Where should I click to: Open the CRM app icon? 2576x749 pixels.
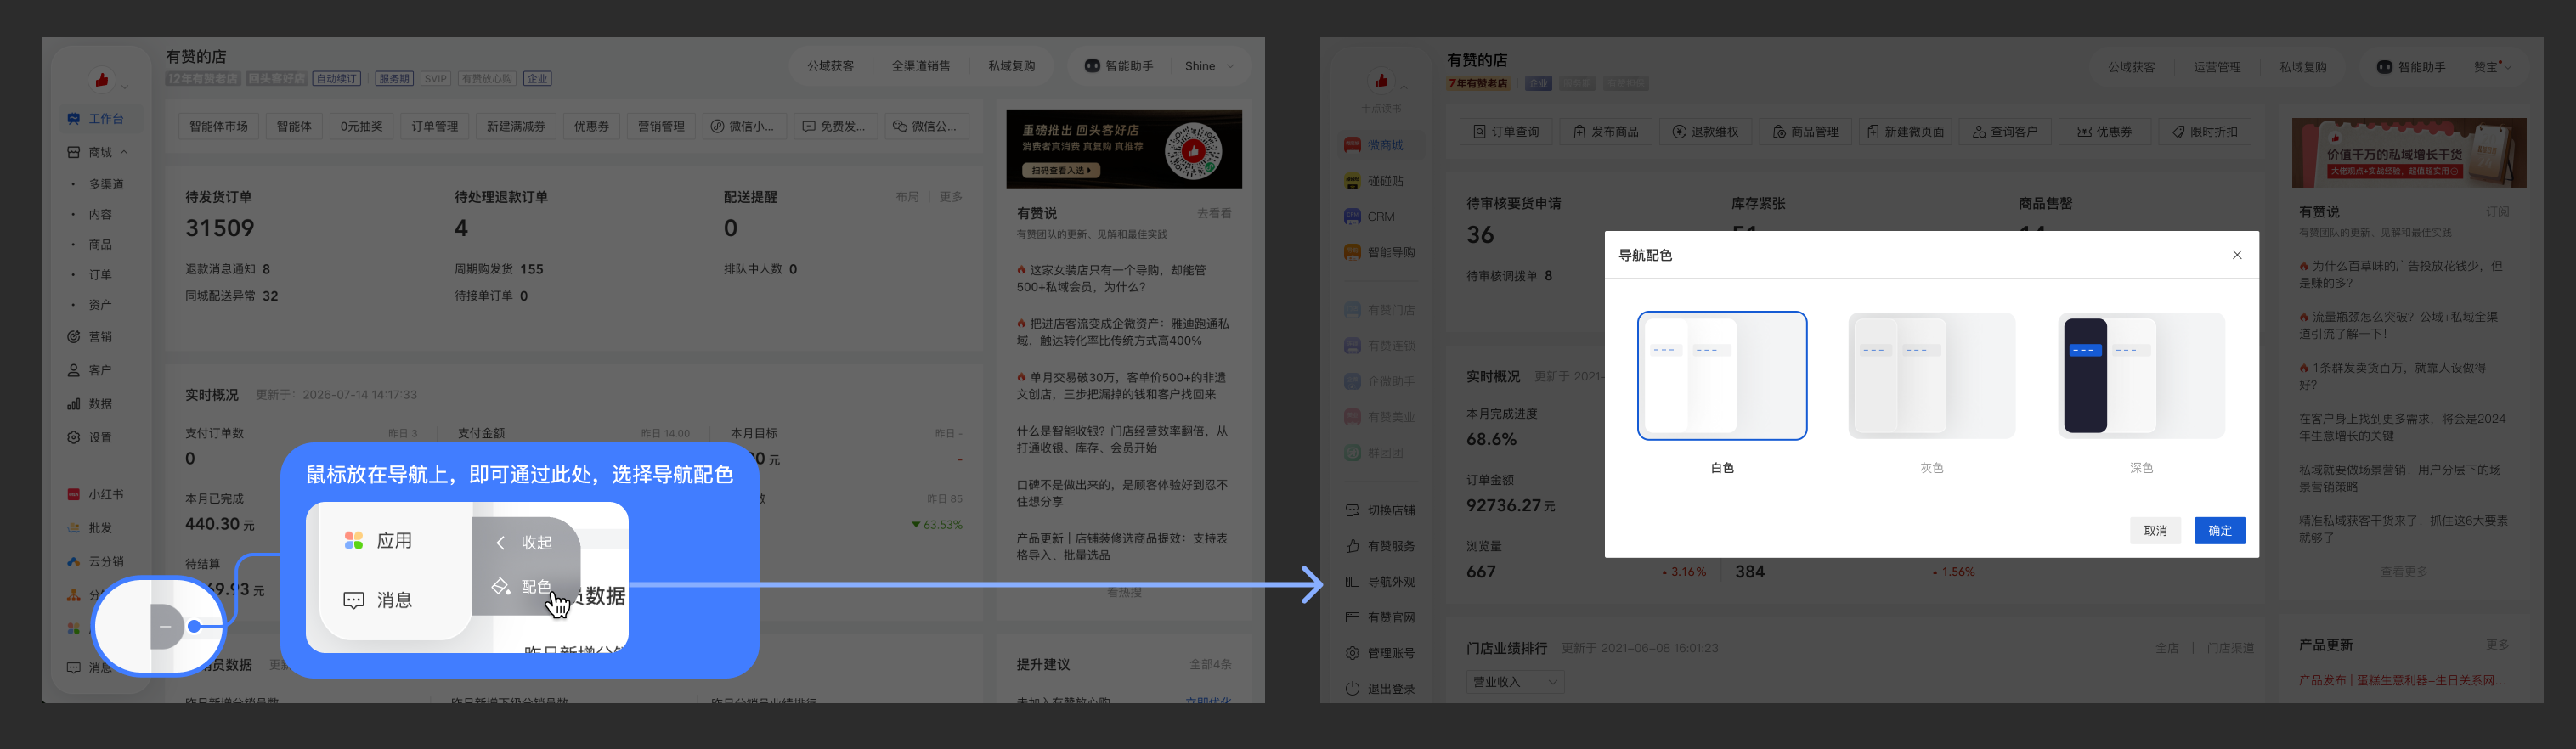[1352, 216]
